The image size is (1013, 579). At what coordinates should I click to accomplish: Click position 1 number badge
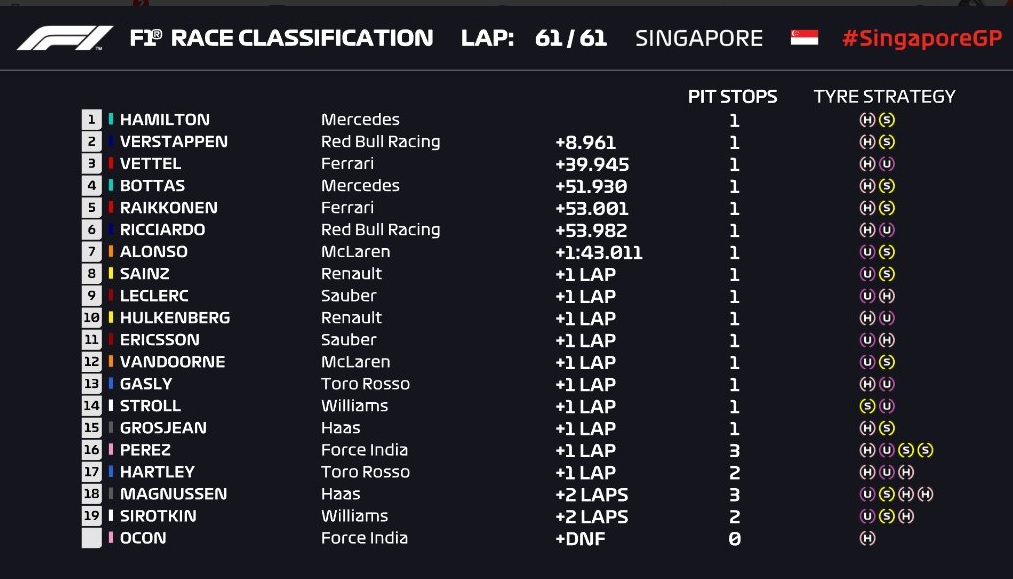tap(92, 120)
